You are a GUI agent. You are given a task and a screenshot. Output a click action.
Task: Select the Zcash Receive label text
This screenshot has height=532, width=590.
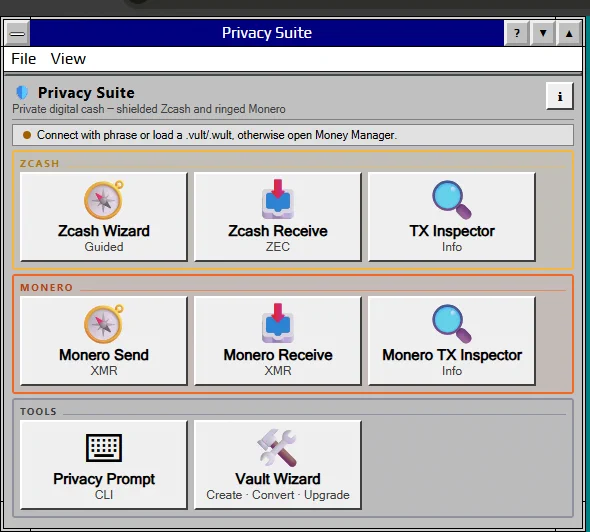click(278, 231)
